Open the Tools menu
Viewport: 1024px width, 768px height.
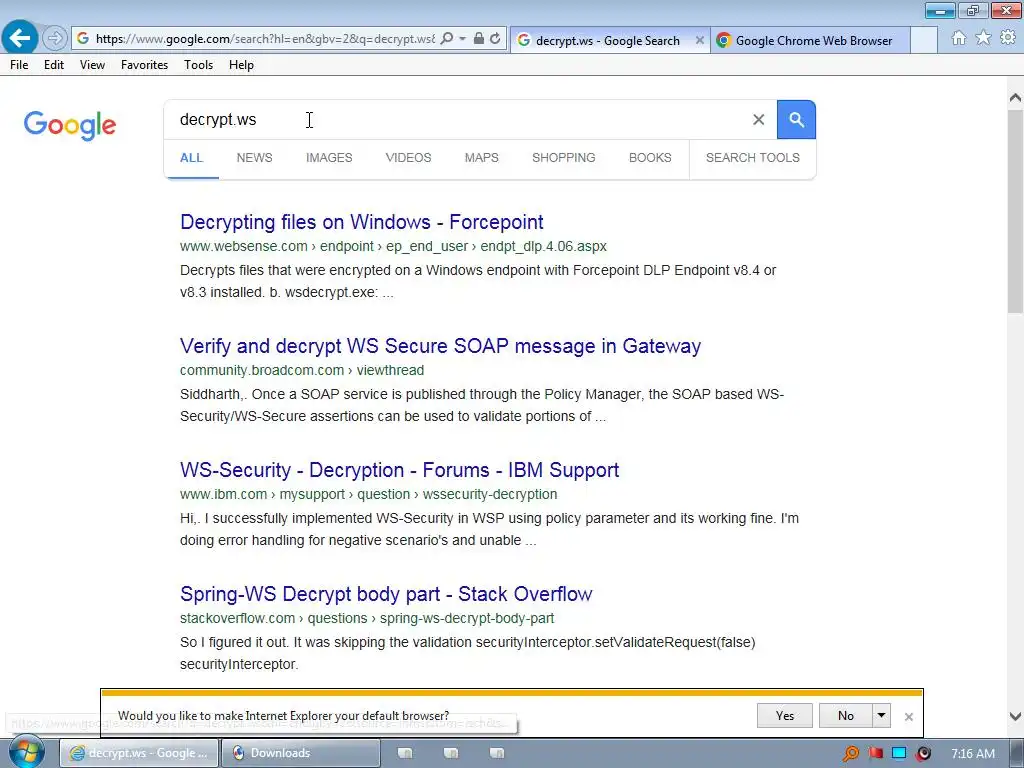[x=198, y=65]
